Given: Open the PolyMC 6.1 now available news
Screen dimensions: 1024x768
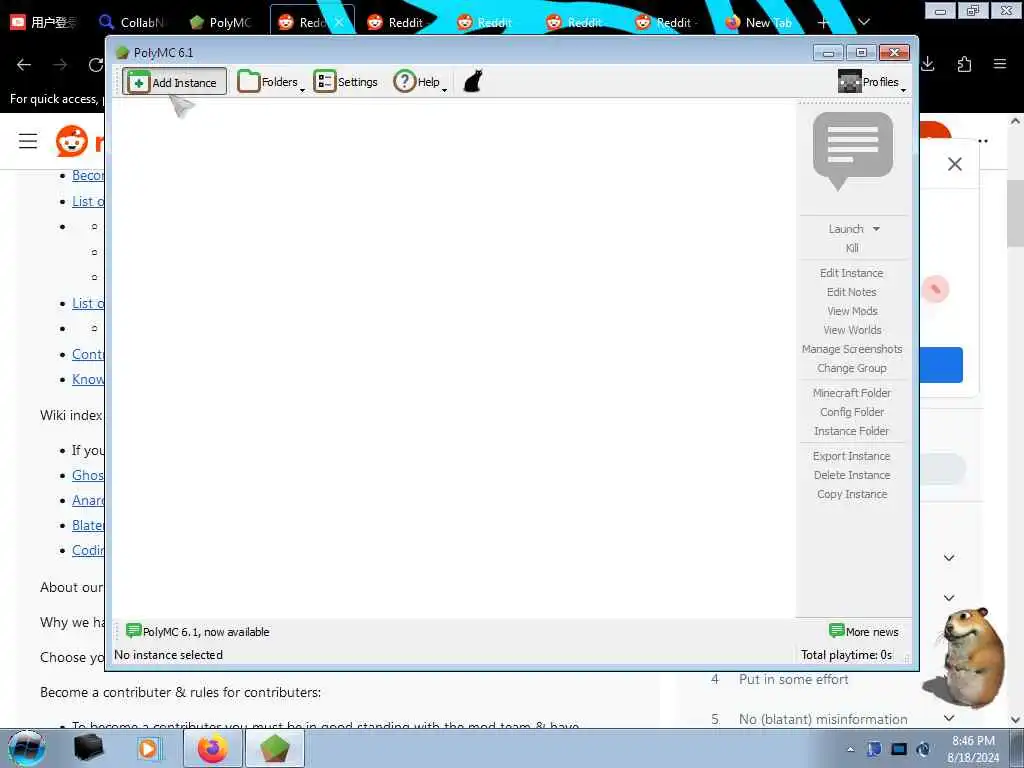Looking at the screenshot, I should pyautogui.click(x=197, y=631).
